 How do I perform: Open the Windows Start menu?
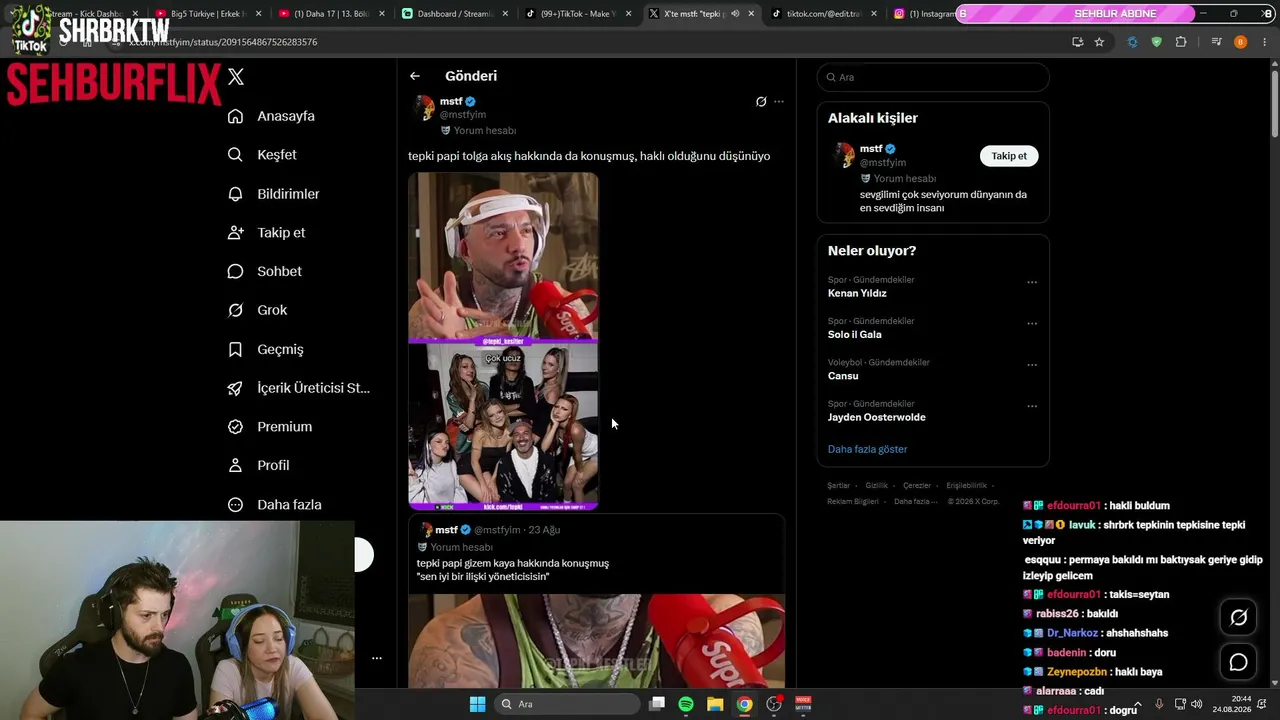[x=477, y=704]
